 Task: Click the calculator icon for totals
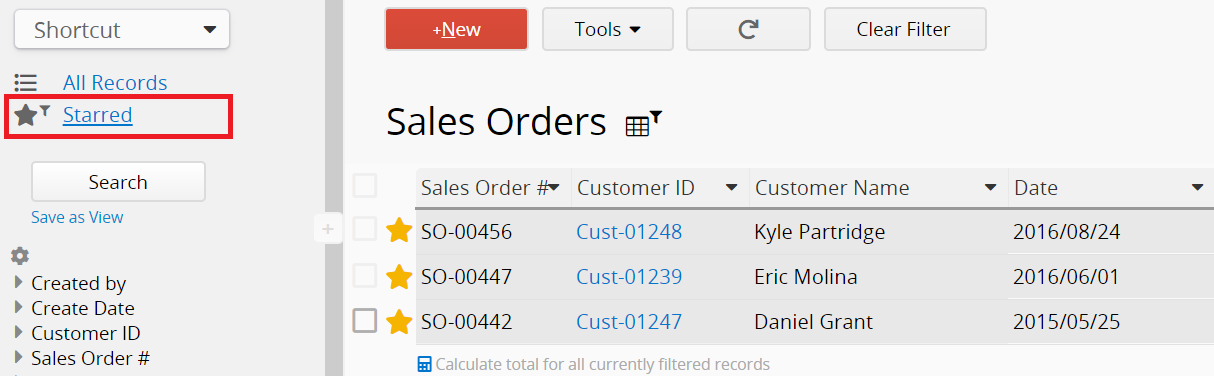(x=425, y=364)
